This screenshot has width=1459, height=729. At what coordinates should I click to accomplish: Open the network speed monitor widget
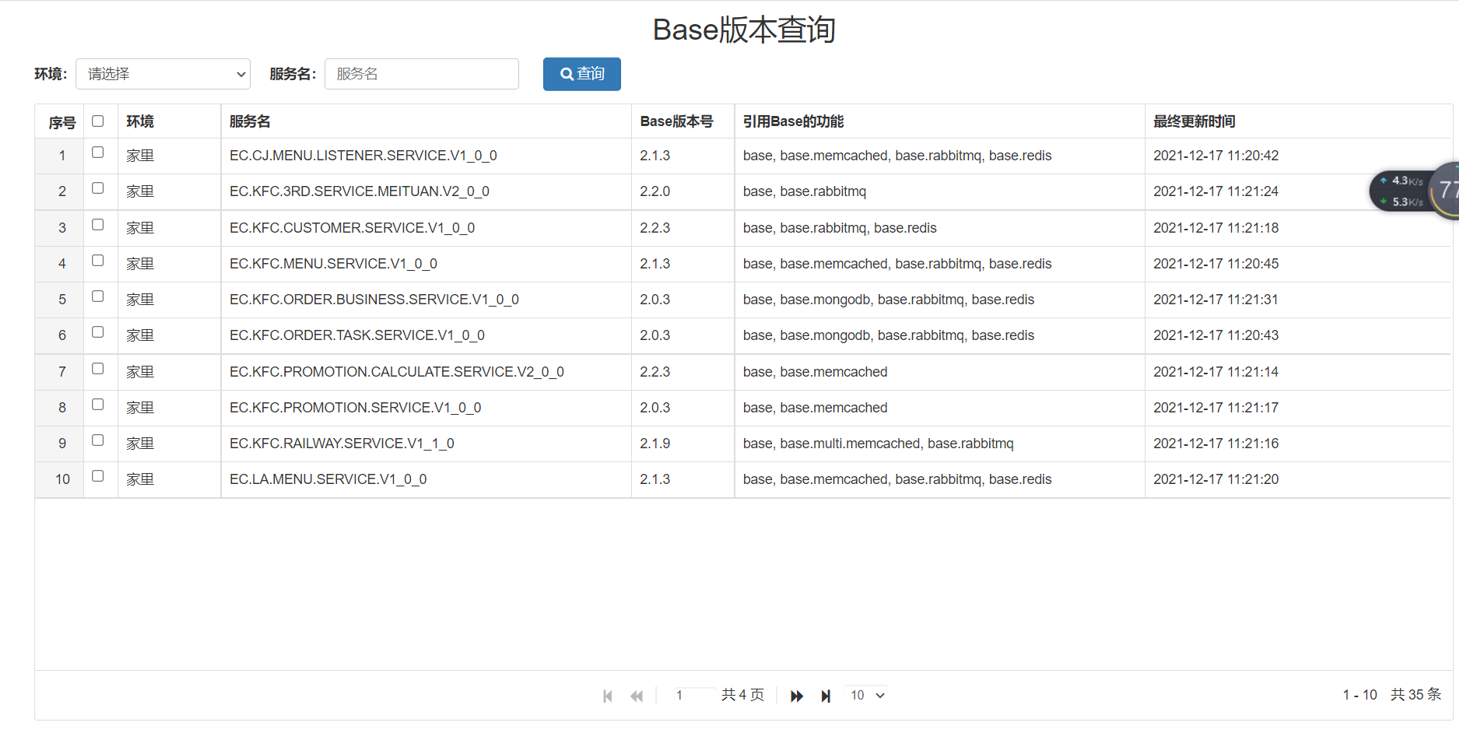click(1414, 191)
